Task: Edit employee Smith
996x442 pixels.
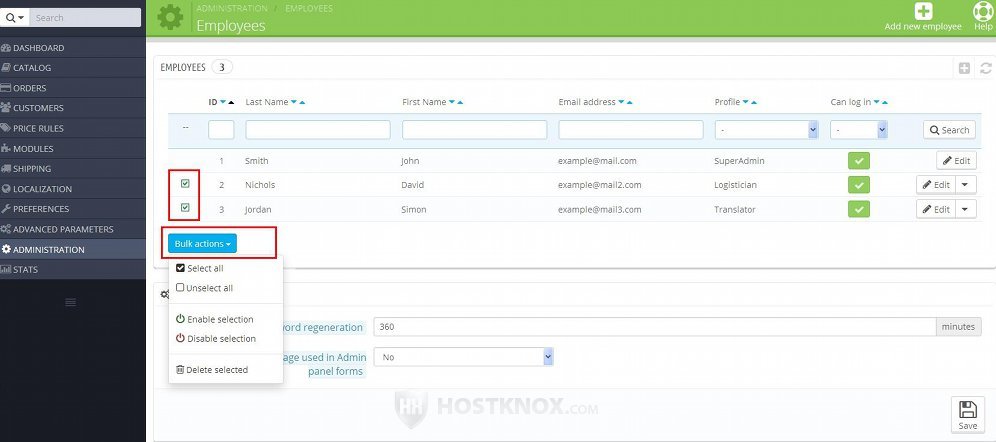Action: coord(956,161)
